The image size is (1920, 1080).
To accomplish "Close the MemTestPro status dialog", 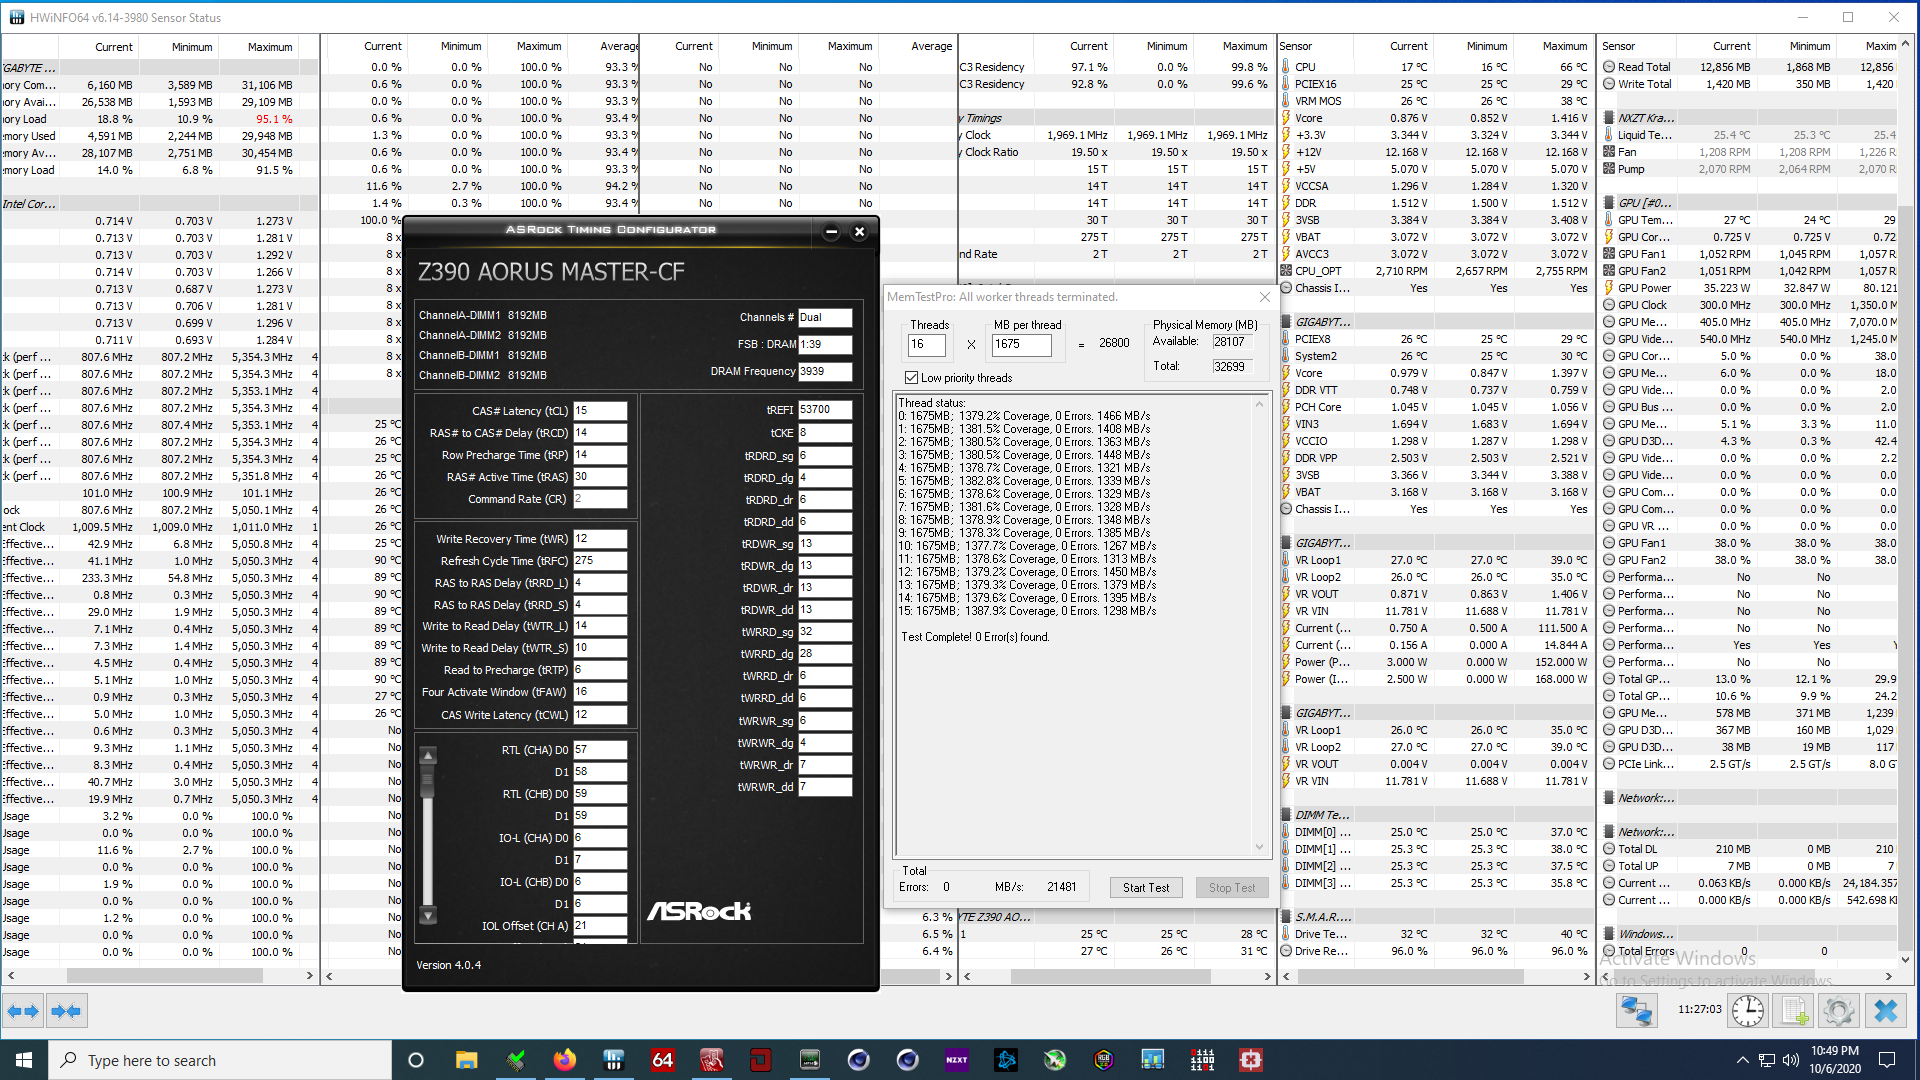I will tap(1265, 297).
